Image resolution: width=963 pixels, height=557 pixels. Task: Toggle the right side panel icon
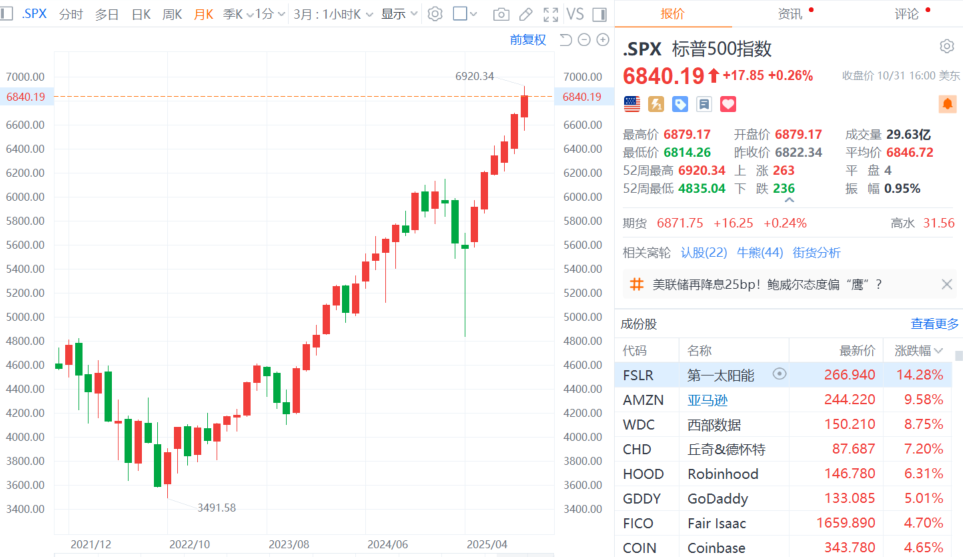600,14
